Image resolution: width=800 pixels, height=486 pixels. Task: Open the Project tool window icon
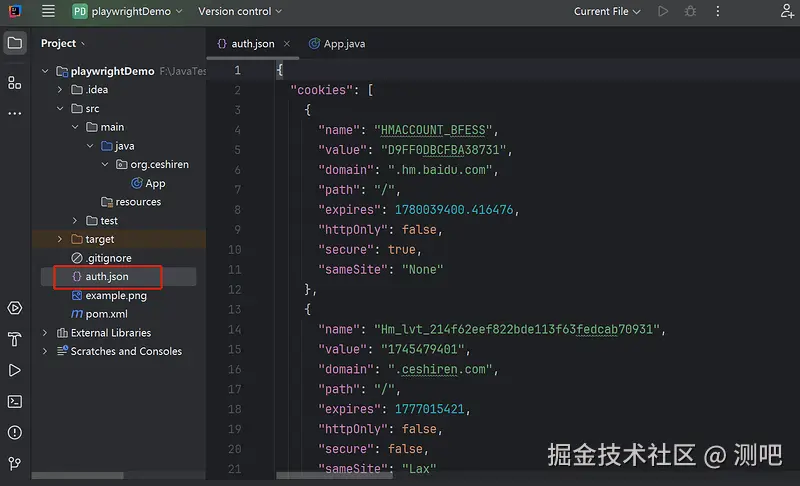[15, 43]
